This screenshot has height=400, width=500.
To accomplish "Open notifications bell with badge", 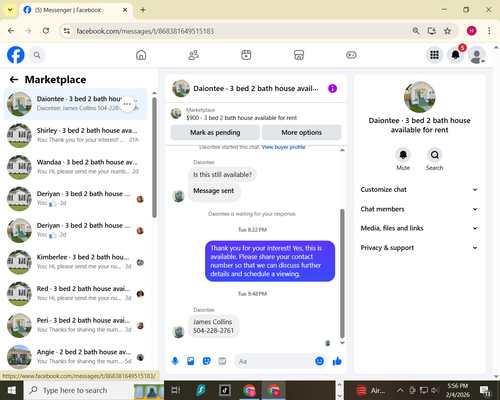I will 456,55.
